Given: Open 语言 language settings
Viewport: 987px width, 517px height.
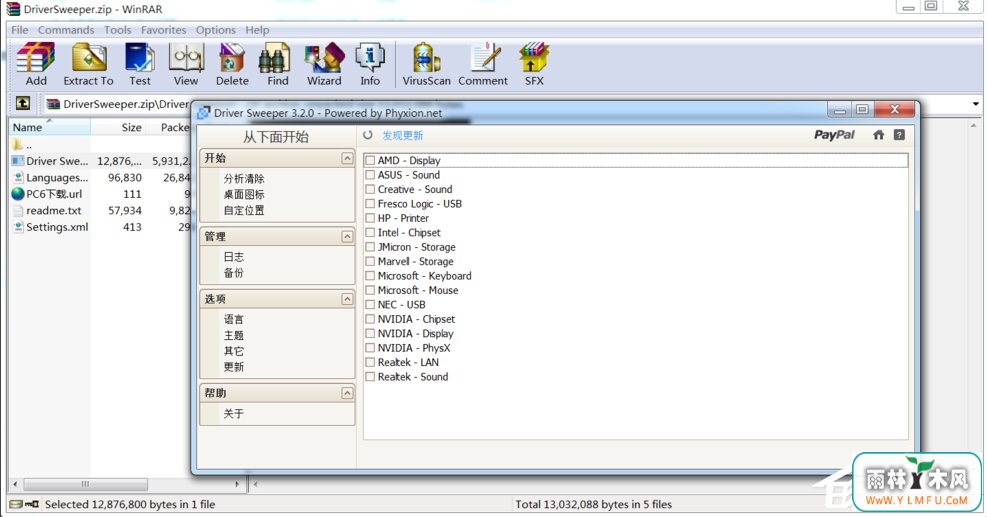Looking at the screenshot, I should [x=234, y=319].
